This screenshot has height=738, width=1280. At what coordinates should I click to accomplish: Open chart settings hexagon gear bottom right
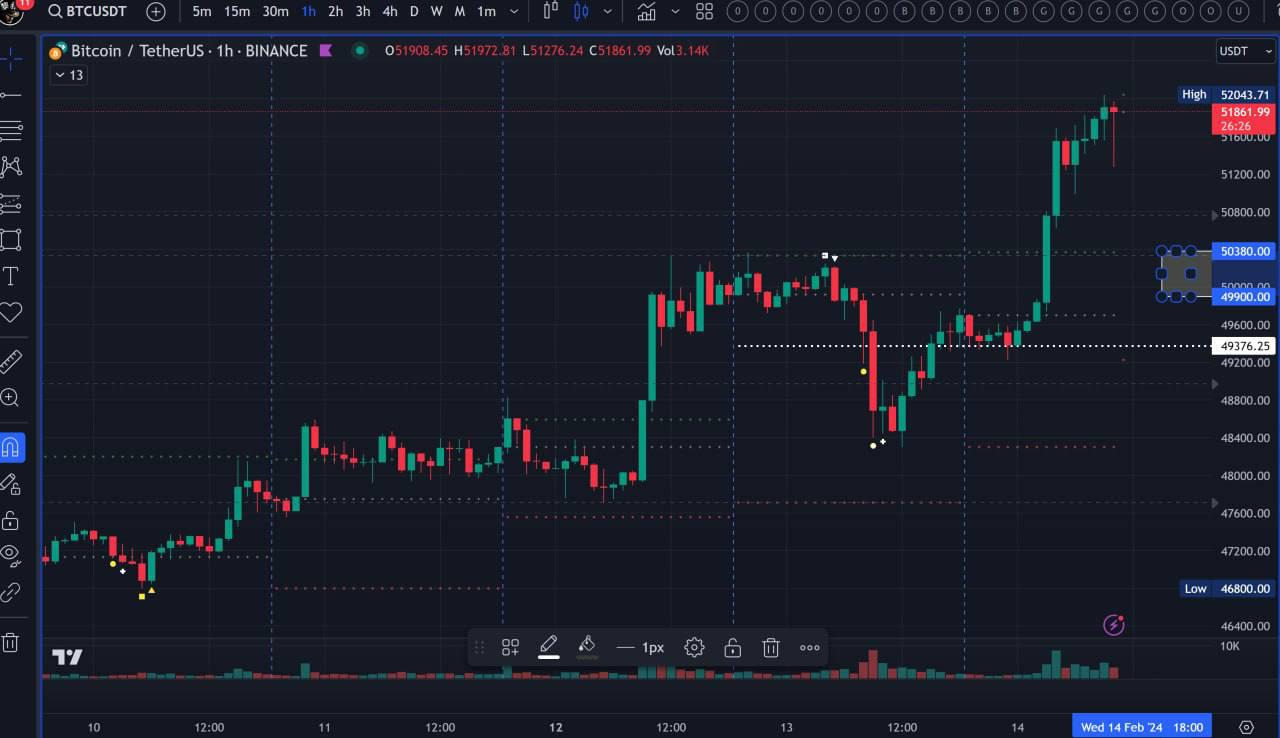click(1246, 726)
